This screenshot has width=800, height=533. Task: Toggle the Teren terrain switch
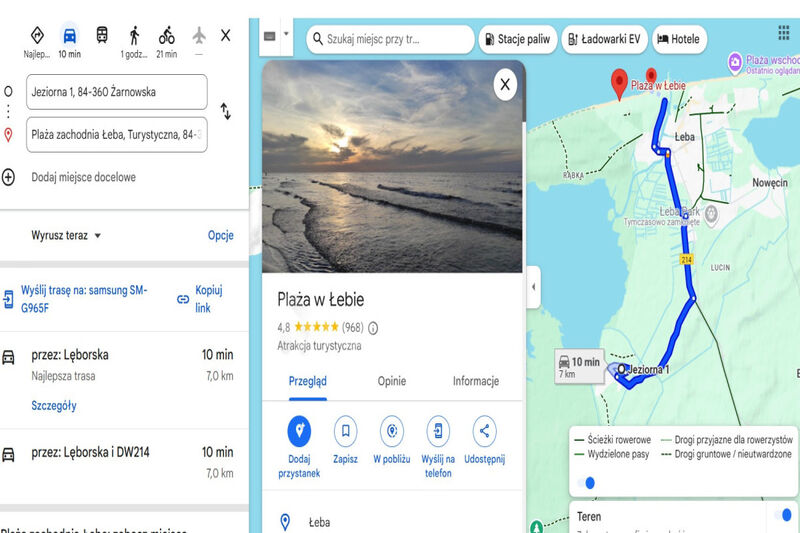pos(783,515)
